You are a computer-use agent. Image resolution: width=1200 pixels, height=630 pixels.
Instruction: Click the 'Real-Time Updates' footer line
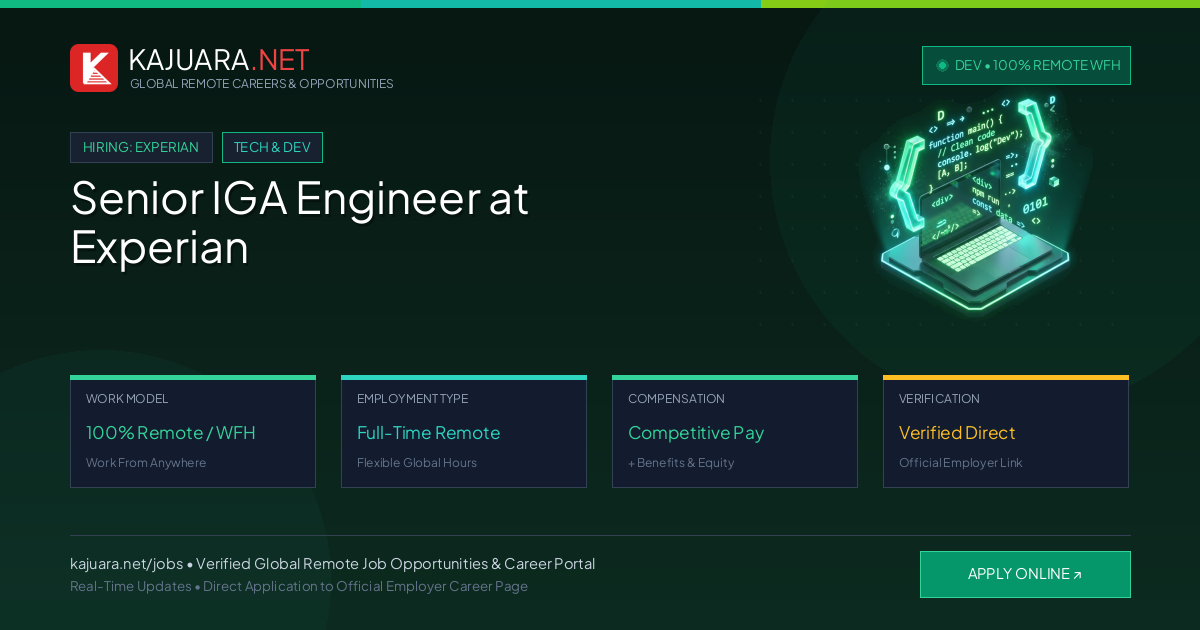(299, 586)
